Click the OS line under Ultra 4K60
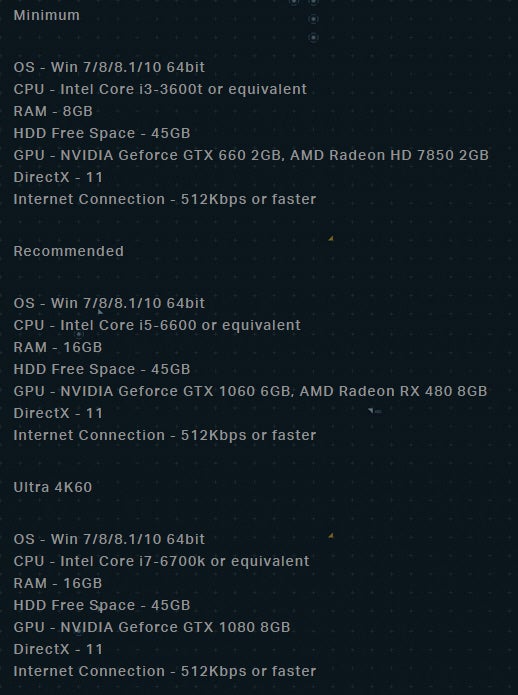The image size is (518, 695). pos(109,539)
